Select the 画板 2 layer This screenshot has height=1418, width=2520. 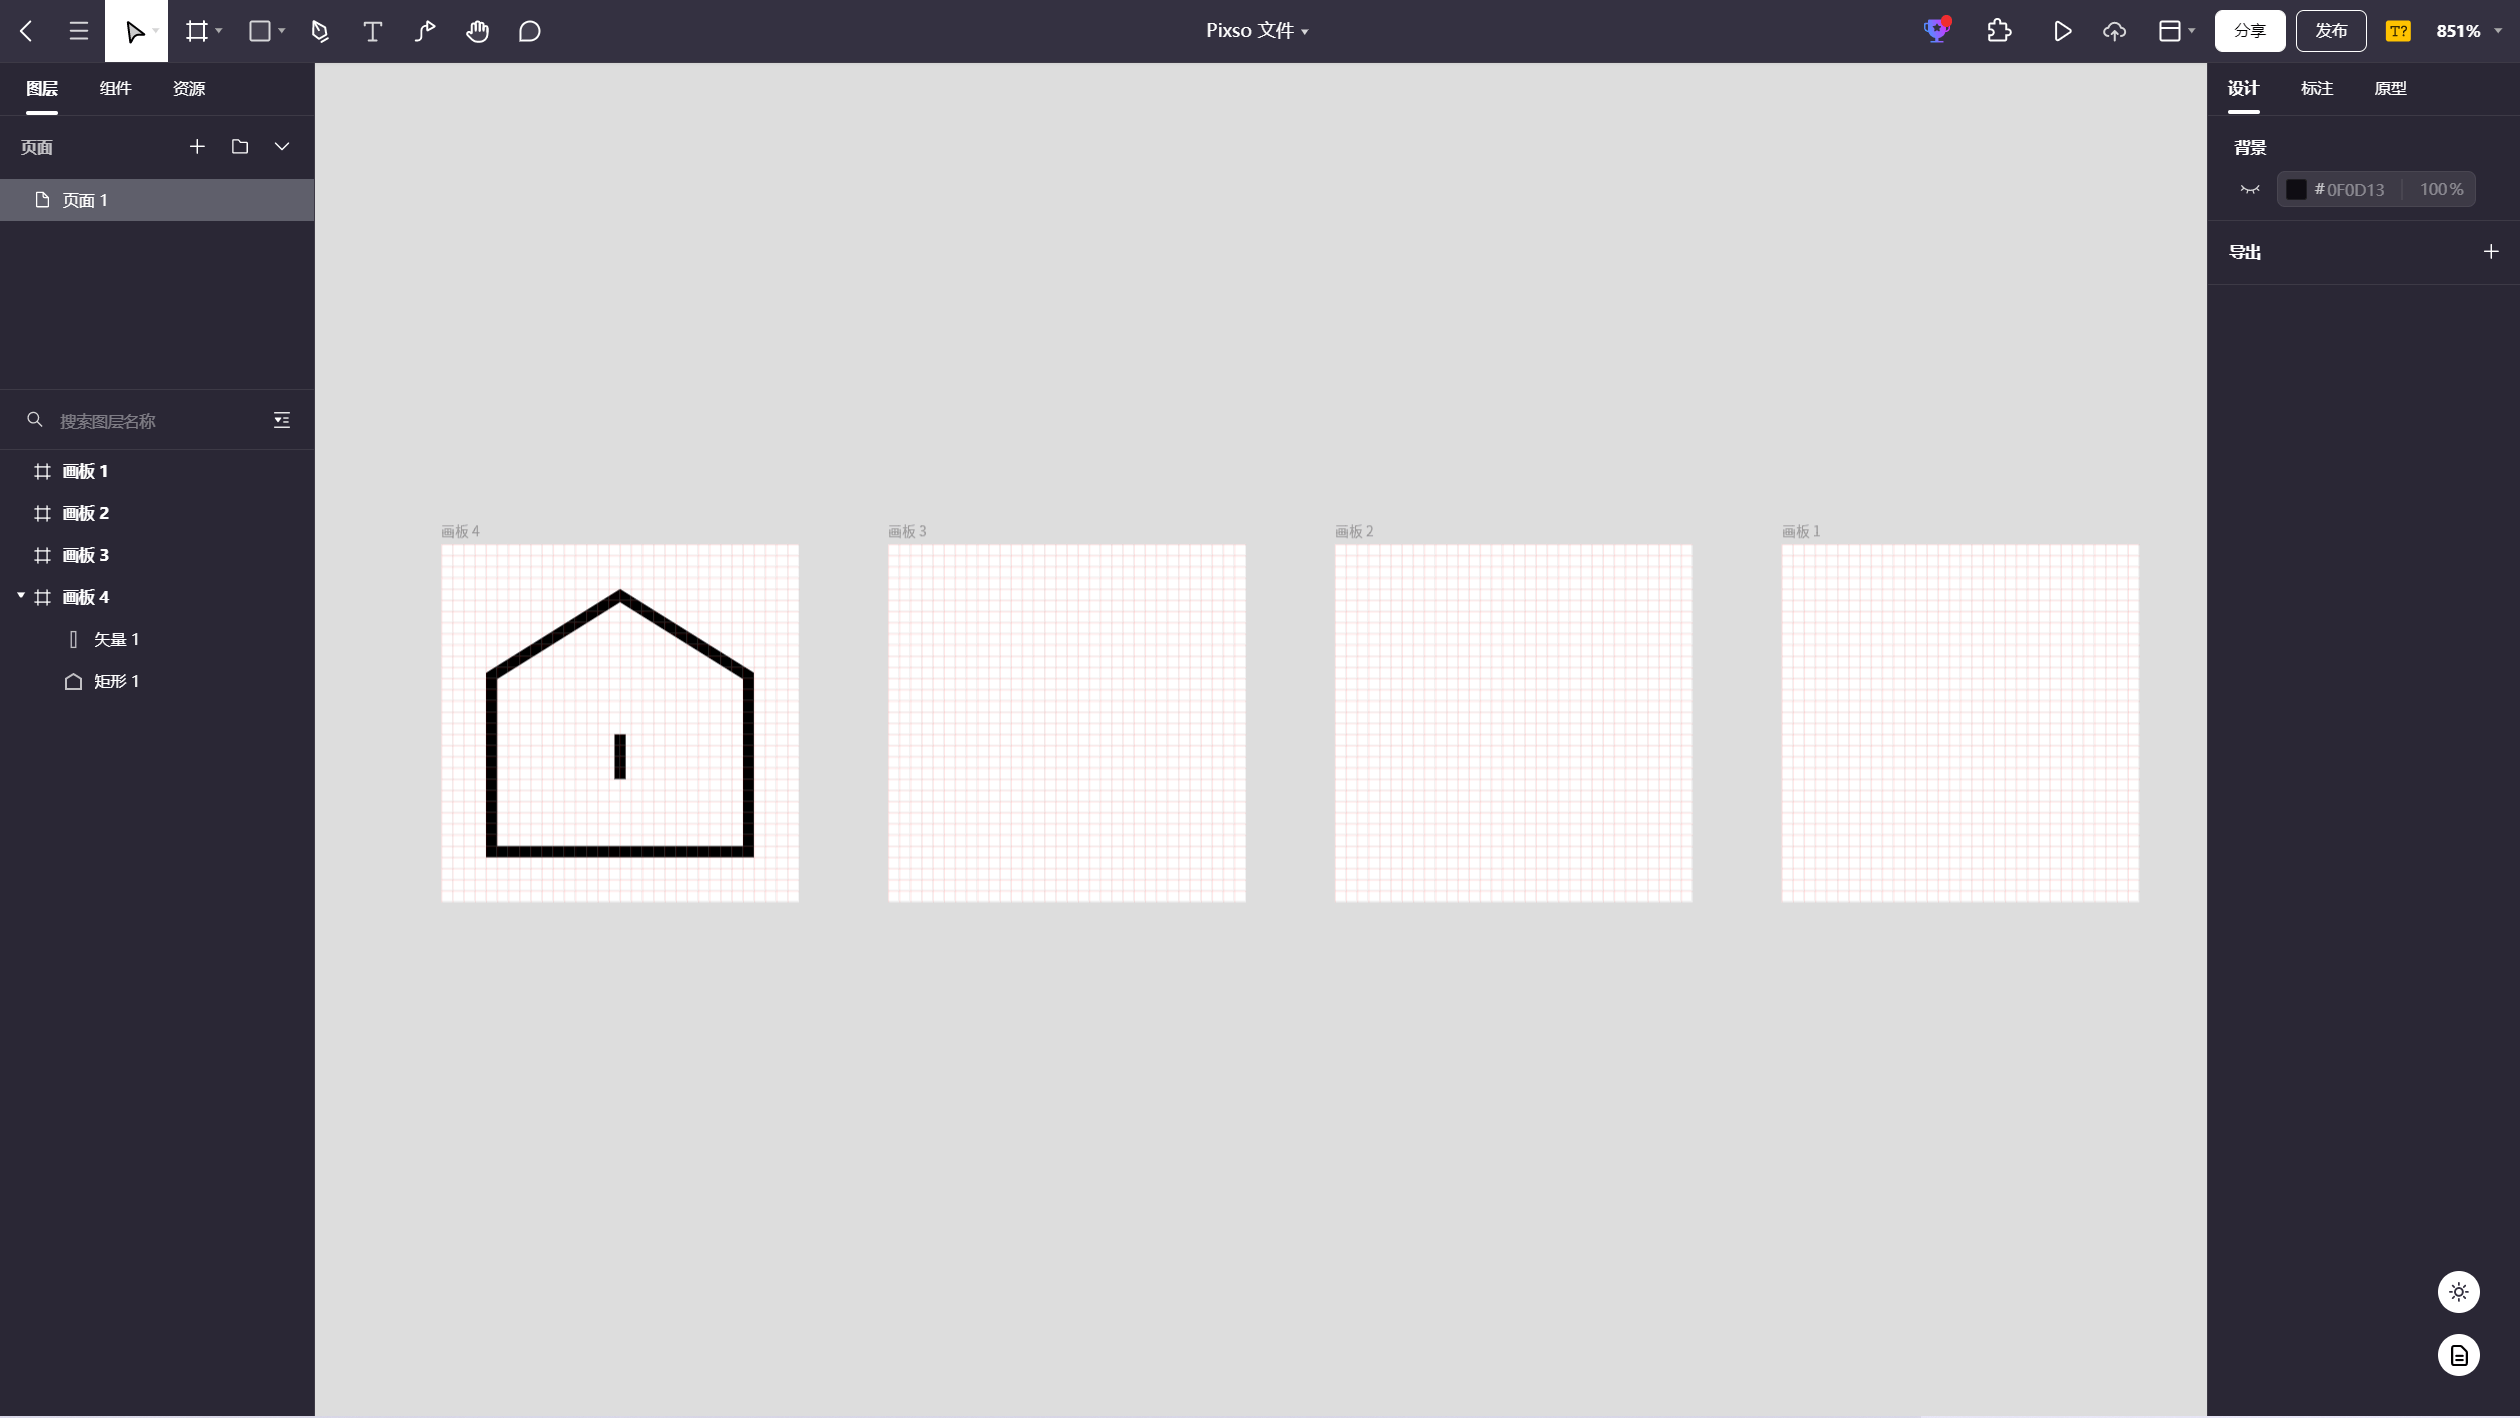157,513
